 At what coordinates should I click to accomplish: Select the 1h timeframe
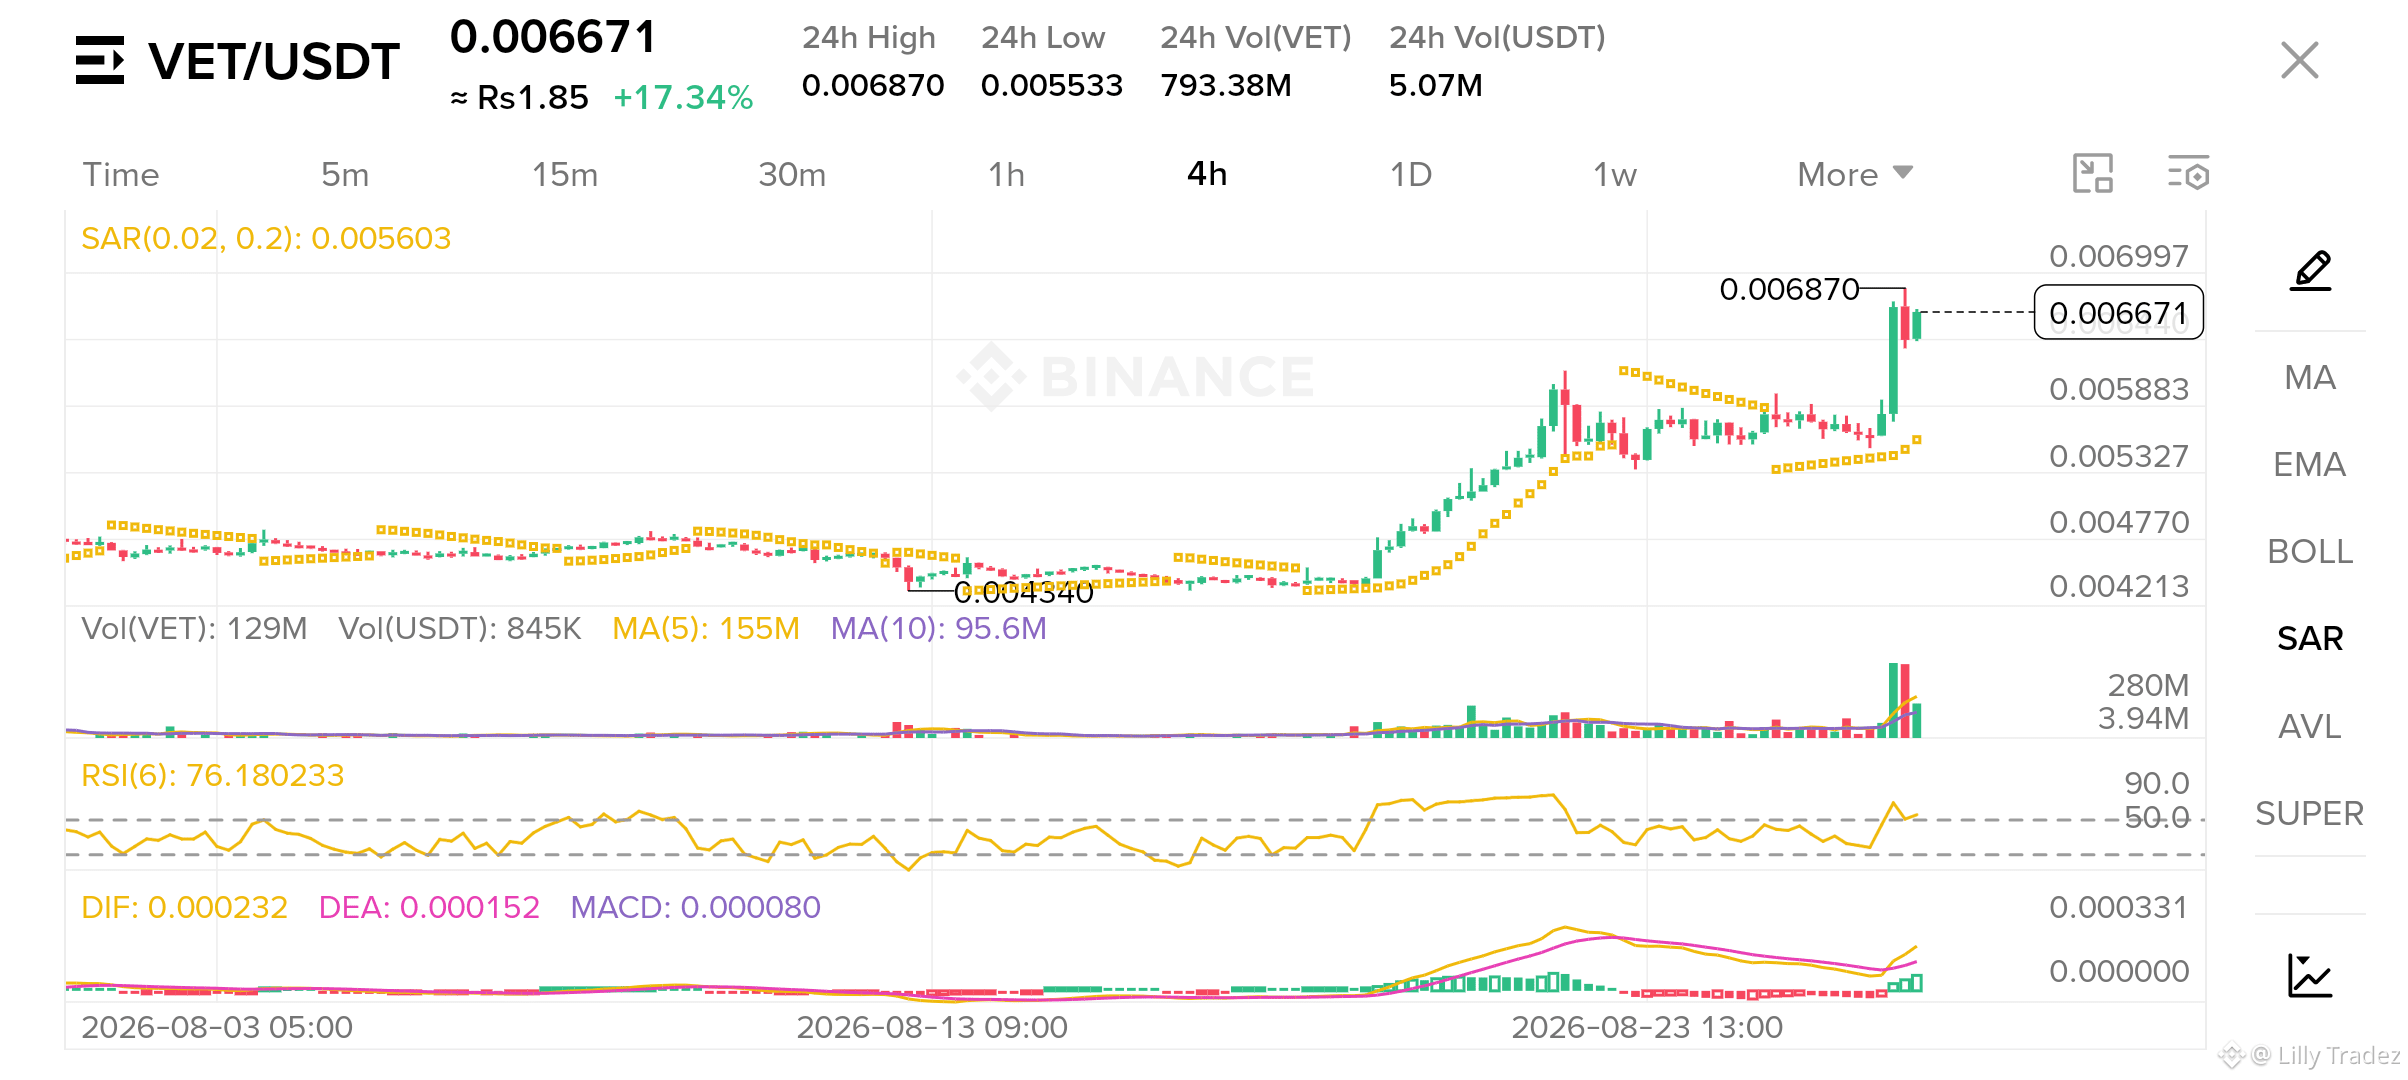point(1007,174)
